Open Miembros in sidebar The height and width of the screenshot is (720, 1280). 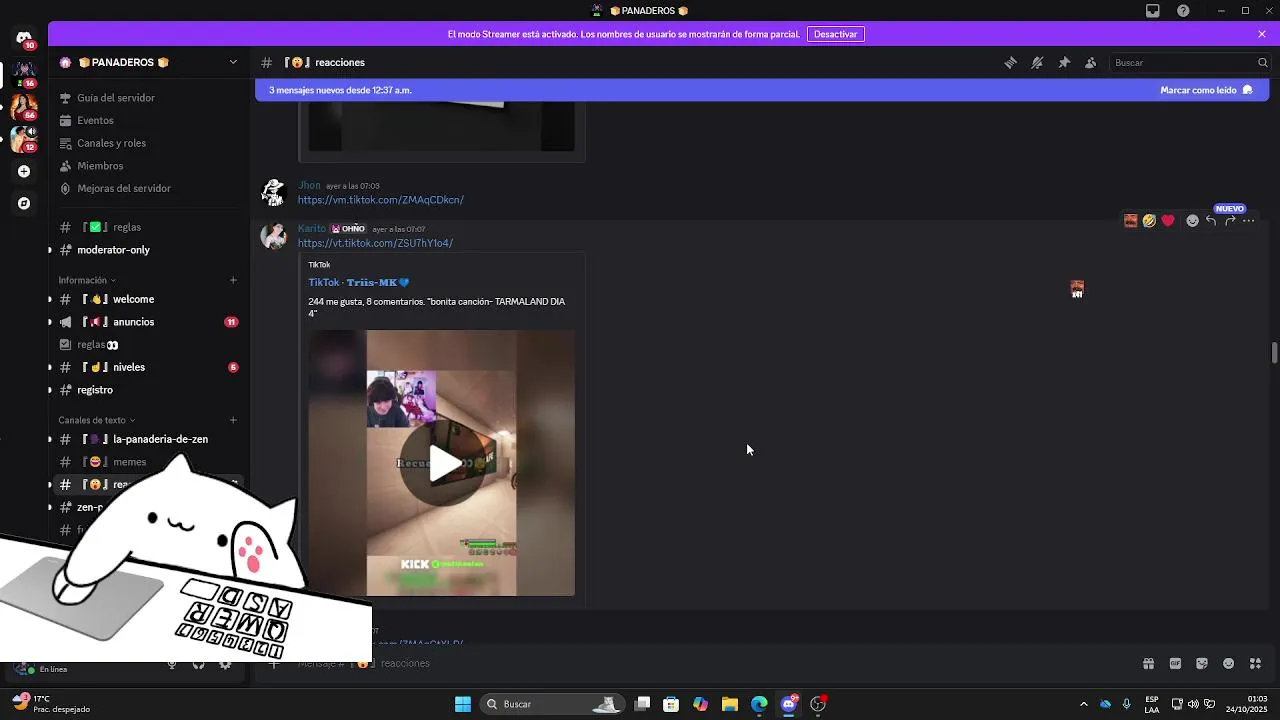click(x=100, y=166)
